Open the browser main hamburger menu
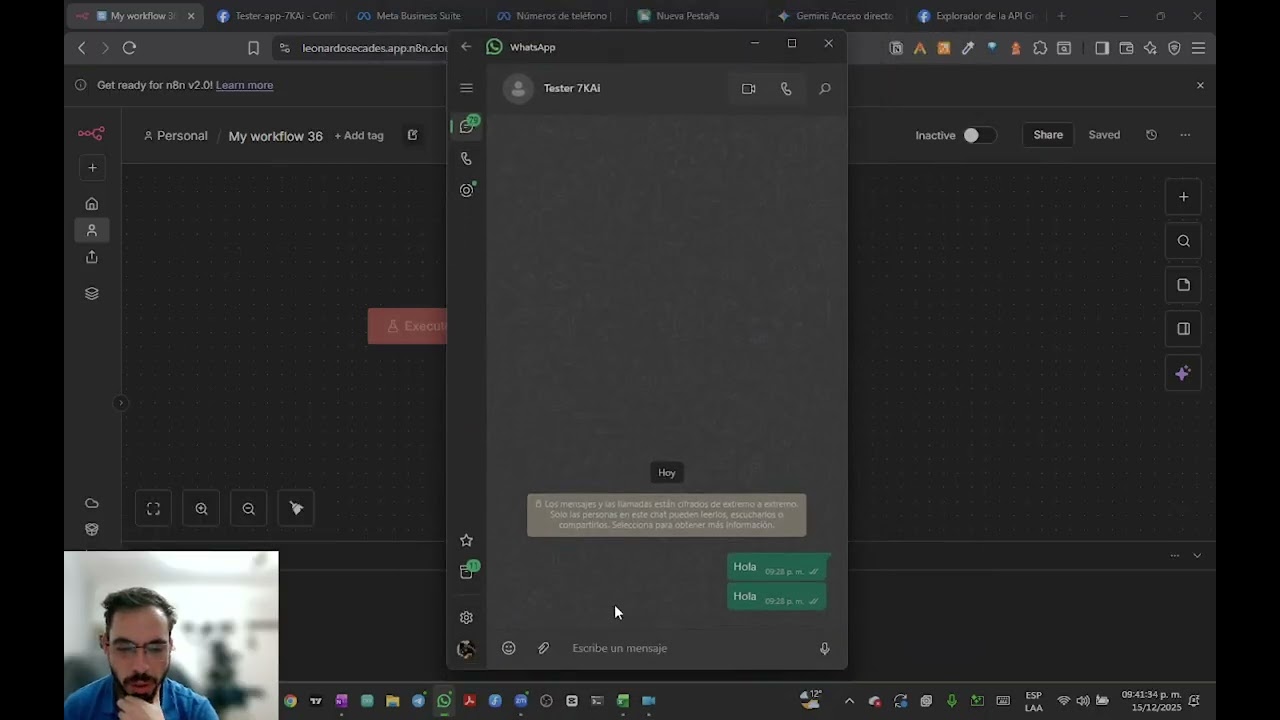The width and height of the screenshot is (1280, 720). (x=1198, y=48)
